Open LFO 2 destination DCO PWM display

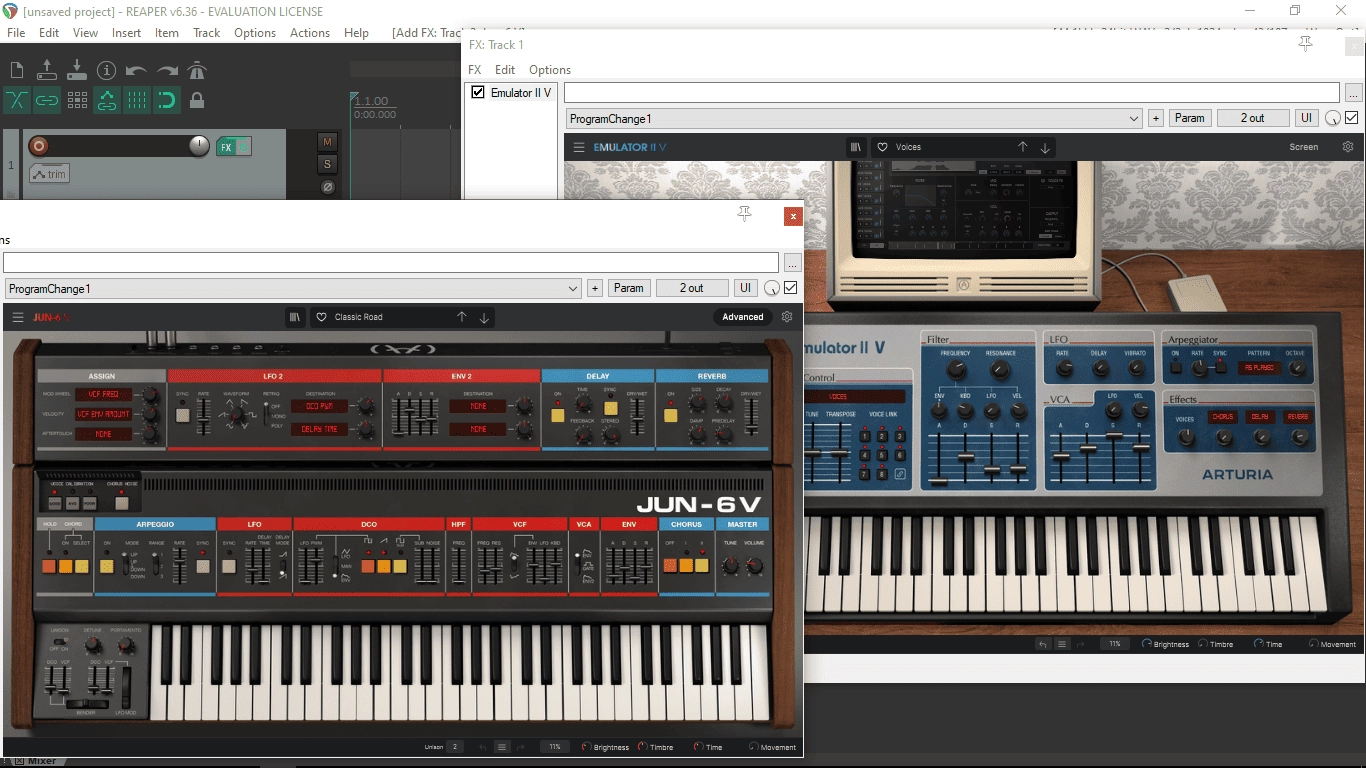coord(319,406)
